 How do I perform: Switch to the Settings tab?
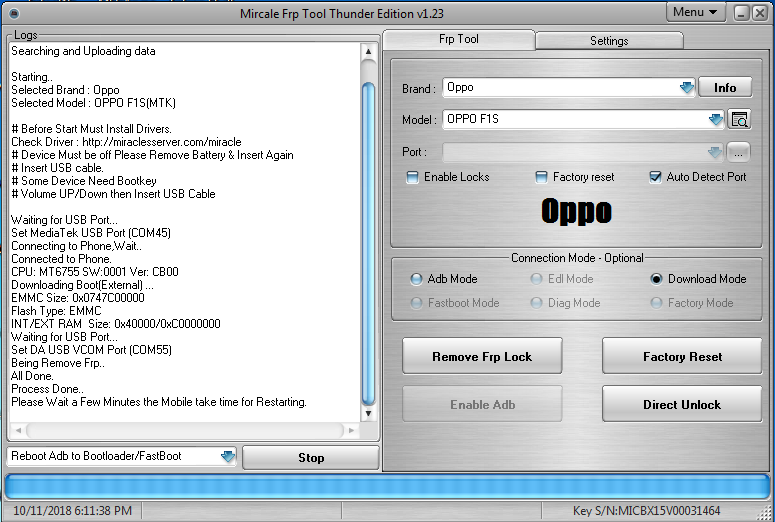pos(609,41)
